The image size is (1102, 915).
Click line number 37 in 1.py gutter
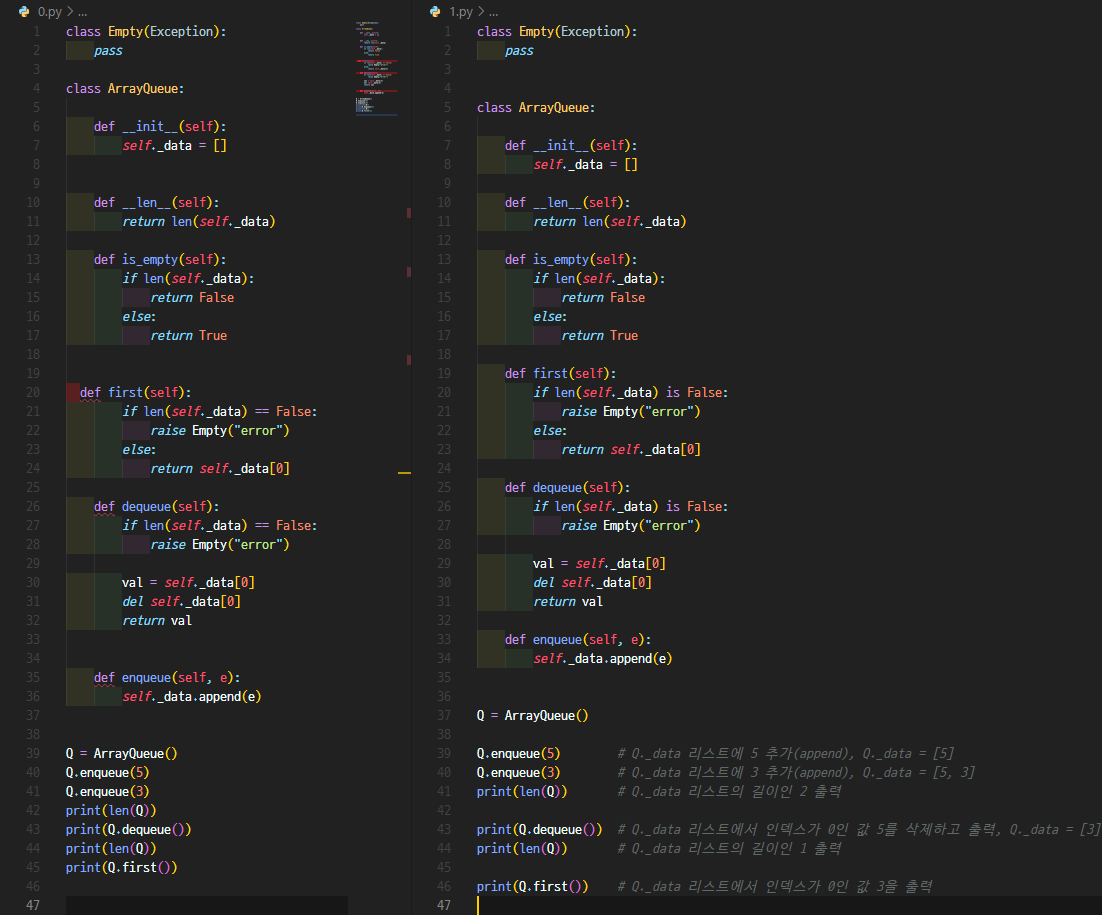click(443, 715)
